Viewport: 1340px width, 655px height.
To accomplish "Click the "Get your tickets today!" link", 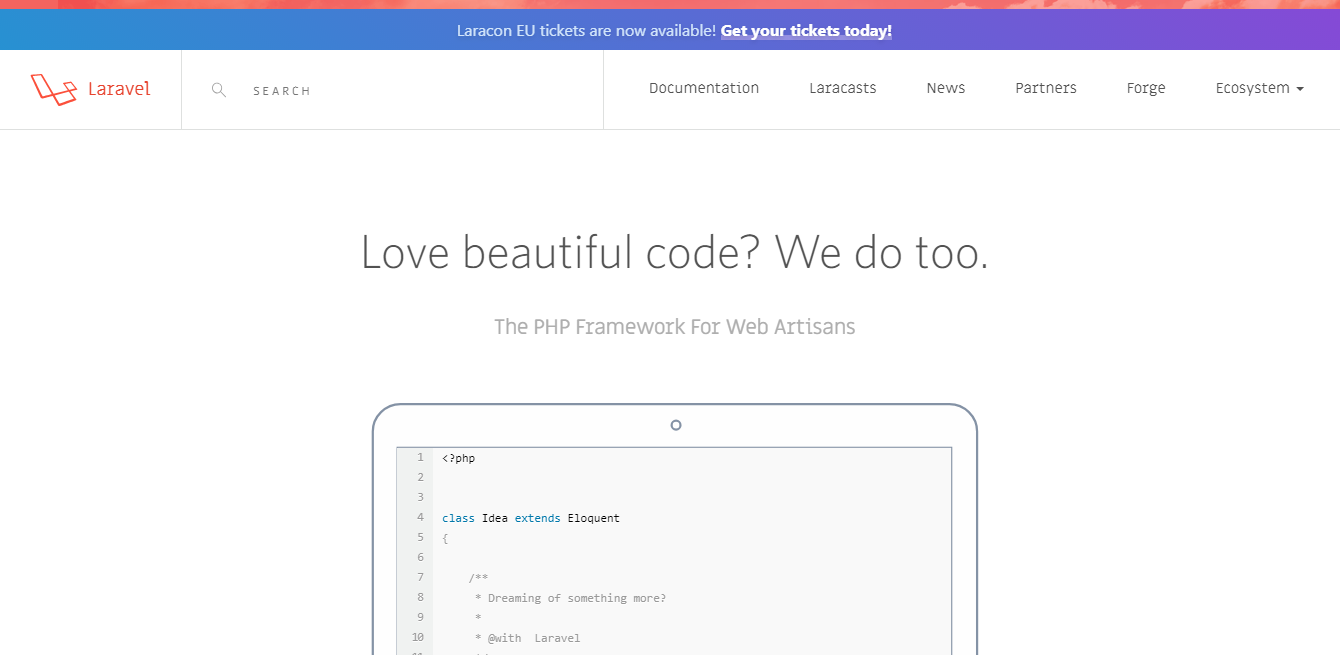I will coord(806,30).
